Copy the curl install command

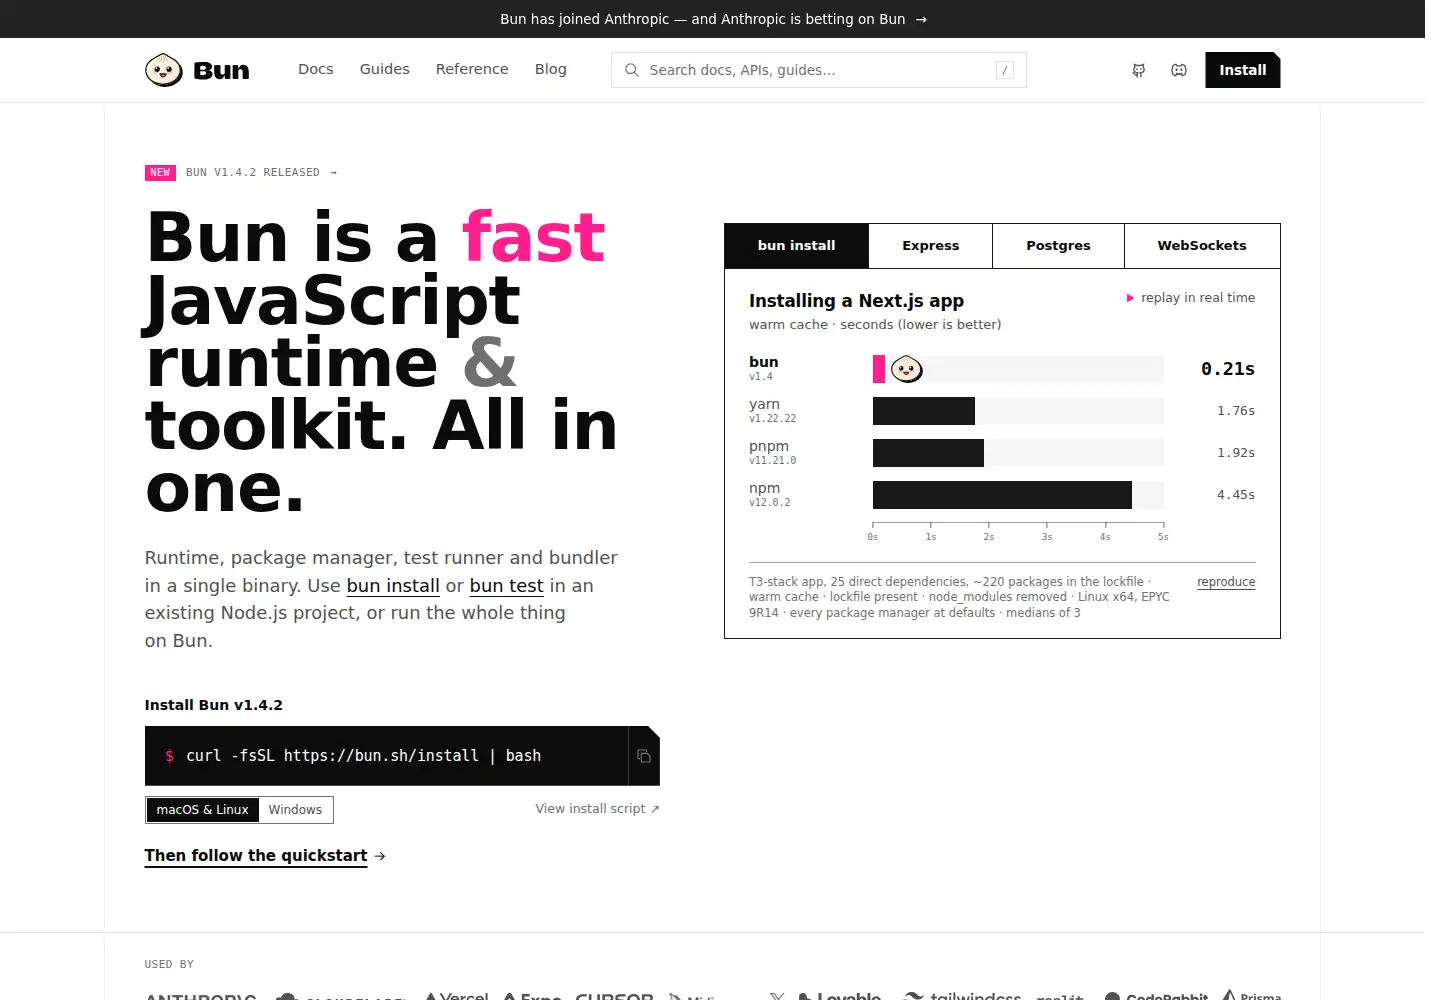point(644,756)
